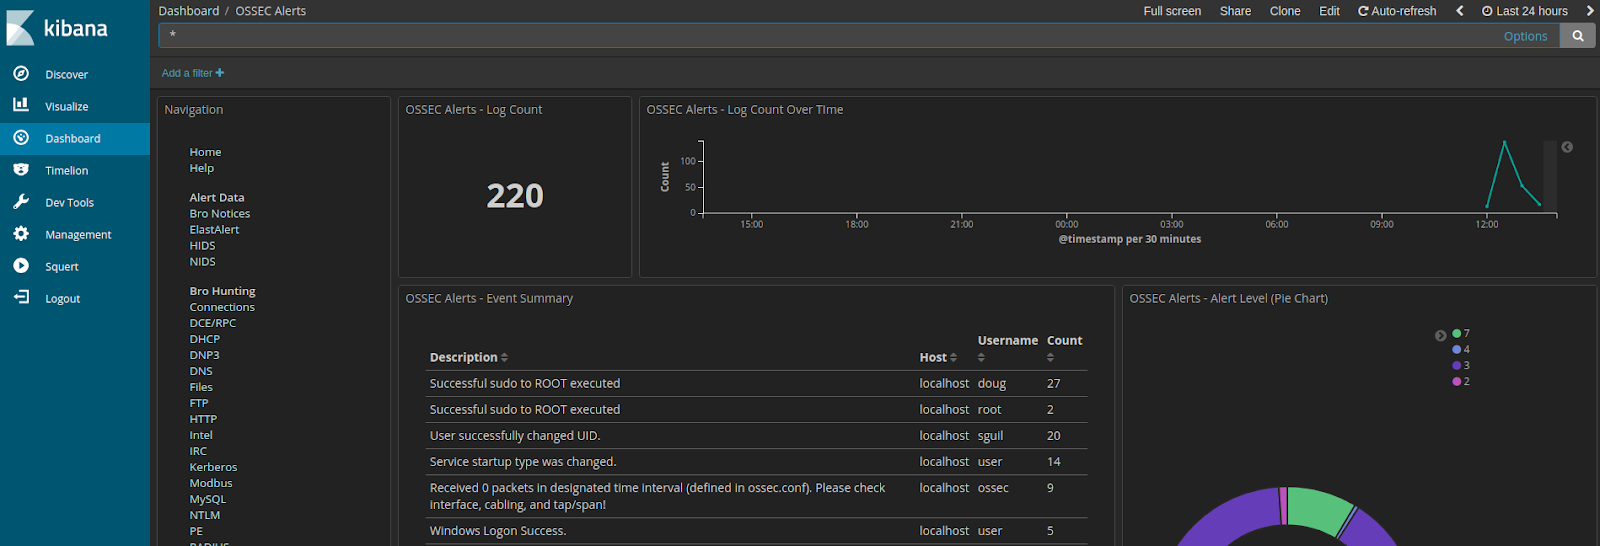Open HIDS navigation link
The image size is (1600, 546).
pyautogui.click(x=202, y=246)
